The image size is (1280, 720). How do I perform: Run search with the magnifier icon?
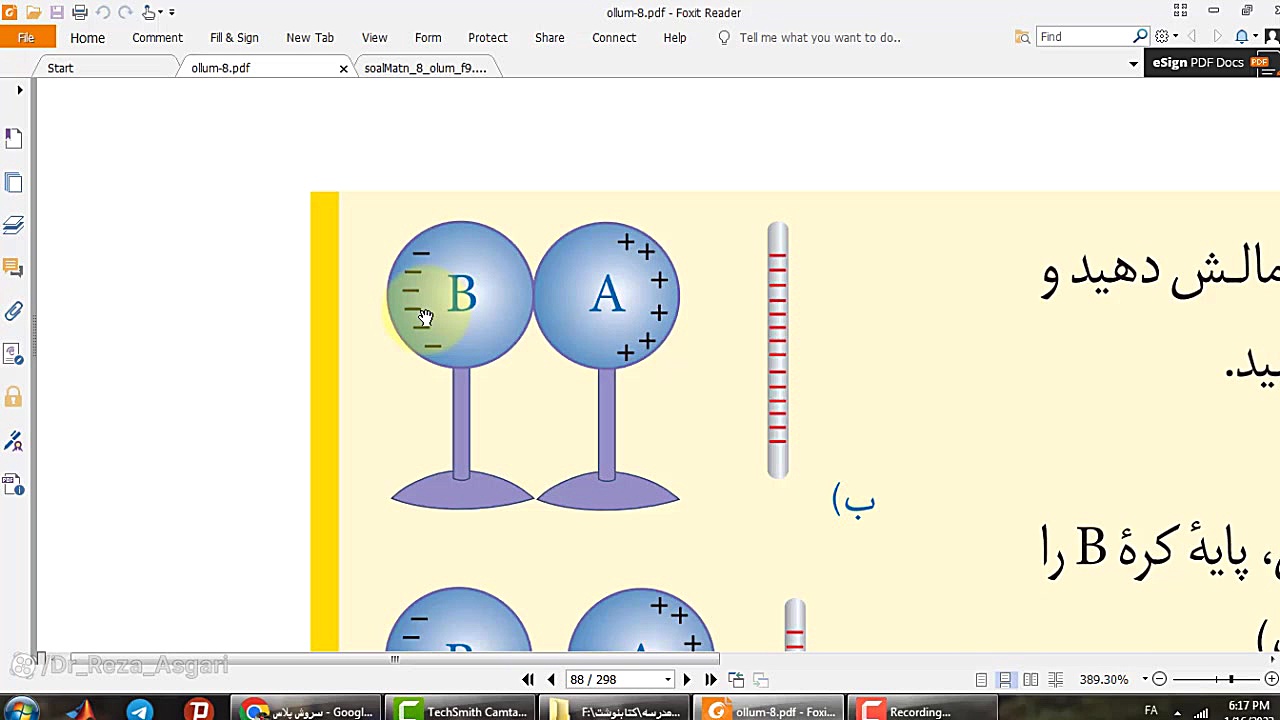click(x=1141, y=37)
